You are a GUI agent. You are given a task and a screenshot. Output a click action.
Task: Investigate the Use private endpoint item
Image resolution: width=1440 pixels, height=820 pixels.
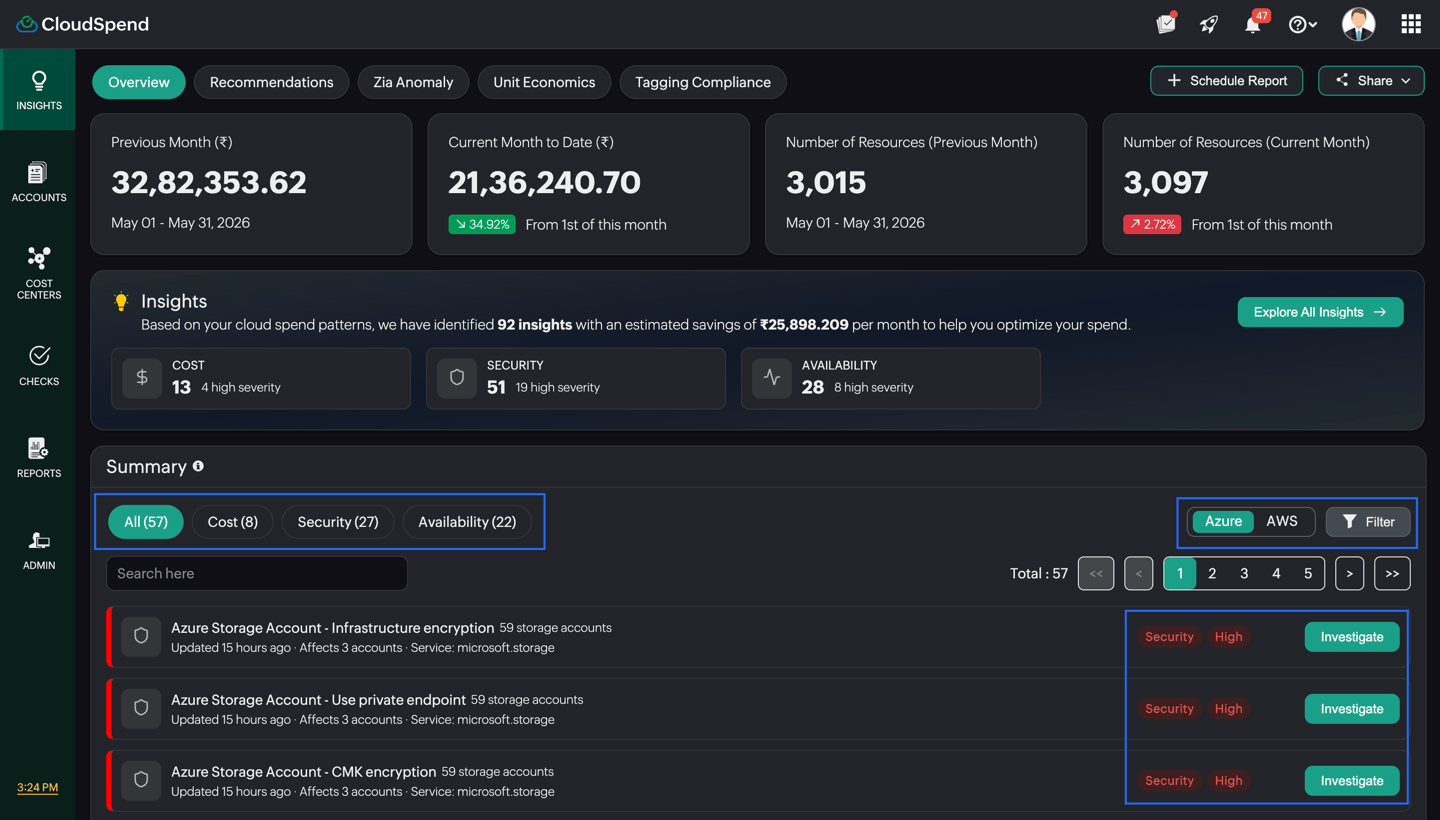1352,709
